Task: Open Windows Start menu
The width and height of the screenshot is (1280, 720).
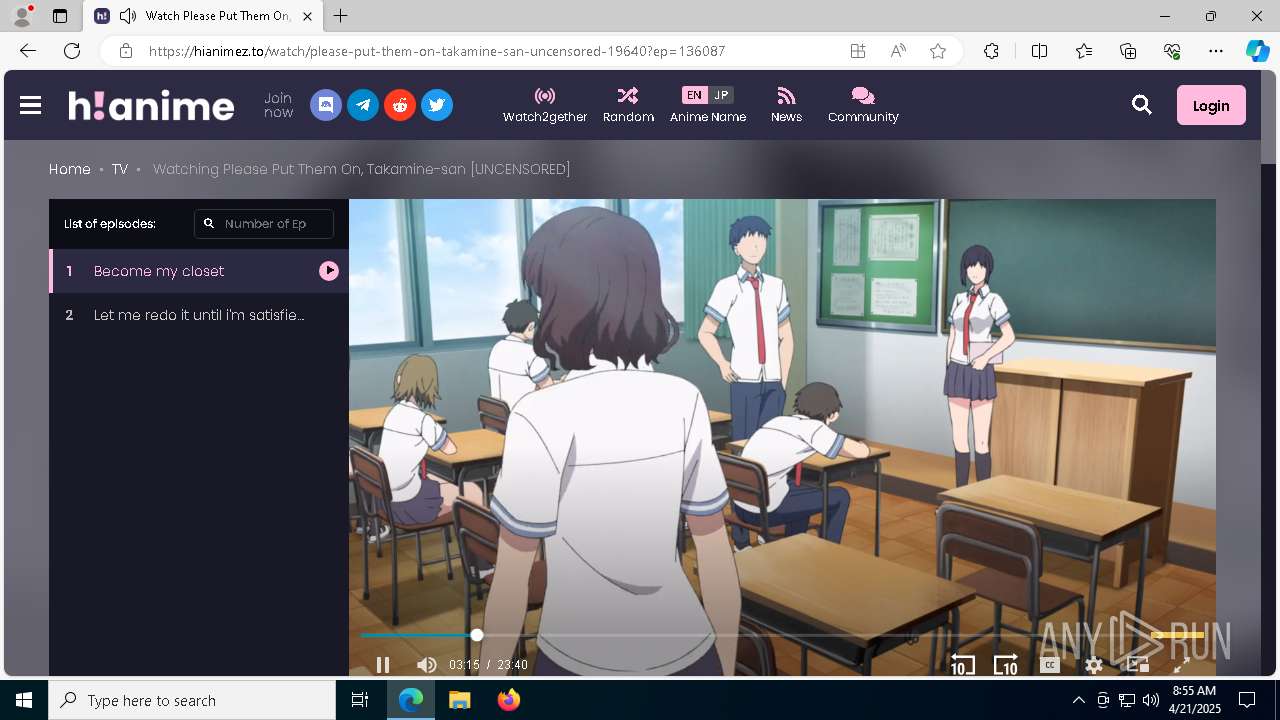Action: coord(24,700)
